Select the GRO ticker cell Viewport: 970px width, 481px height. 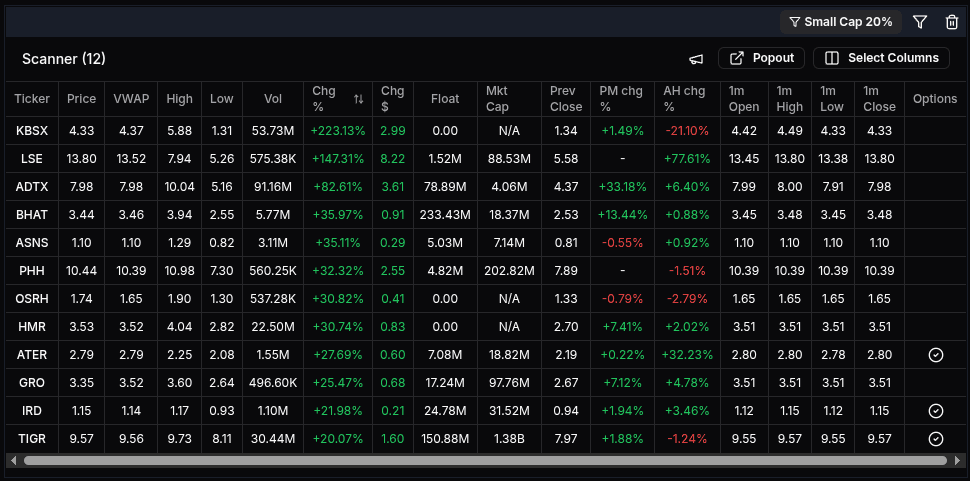pyautogui.click(x=32, y=383)
